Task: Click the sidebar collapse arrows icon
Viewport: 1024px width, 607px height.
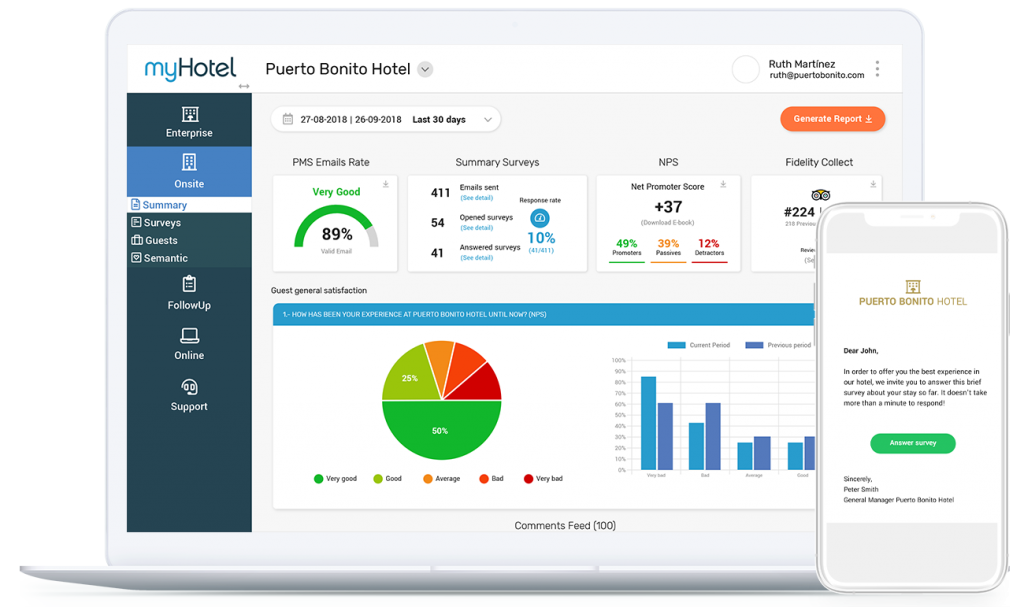Action: click(244, 86)
